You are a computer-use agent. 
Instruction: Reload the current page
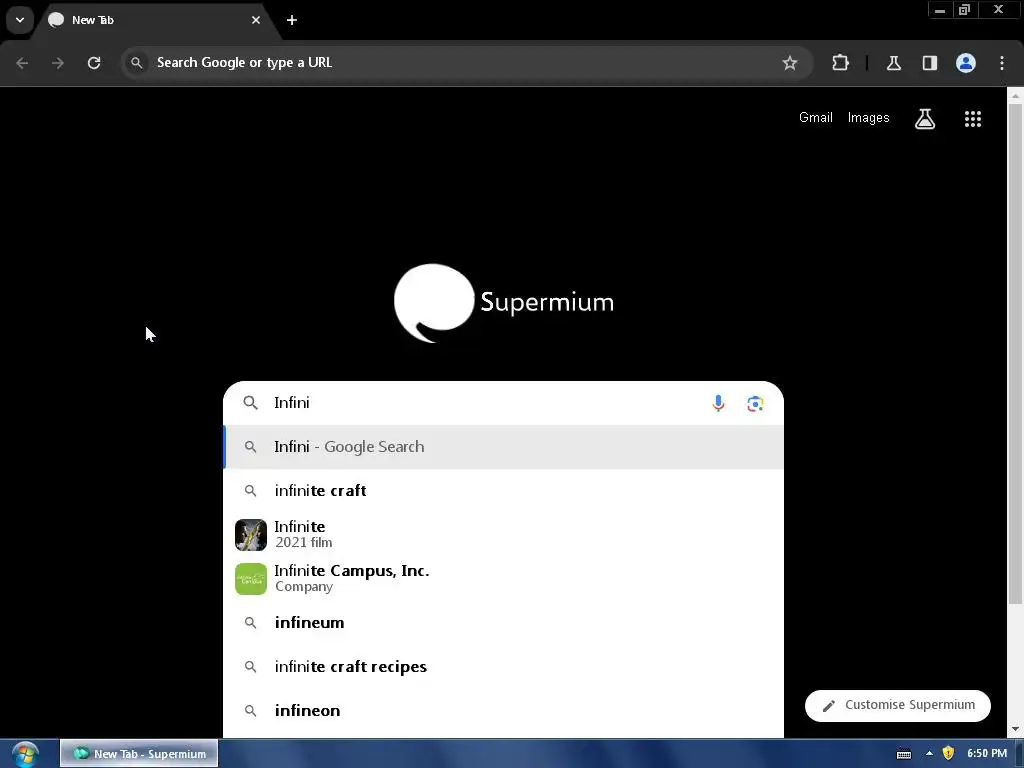click(x=94, y=63)
